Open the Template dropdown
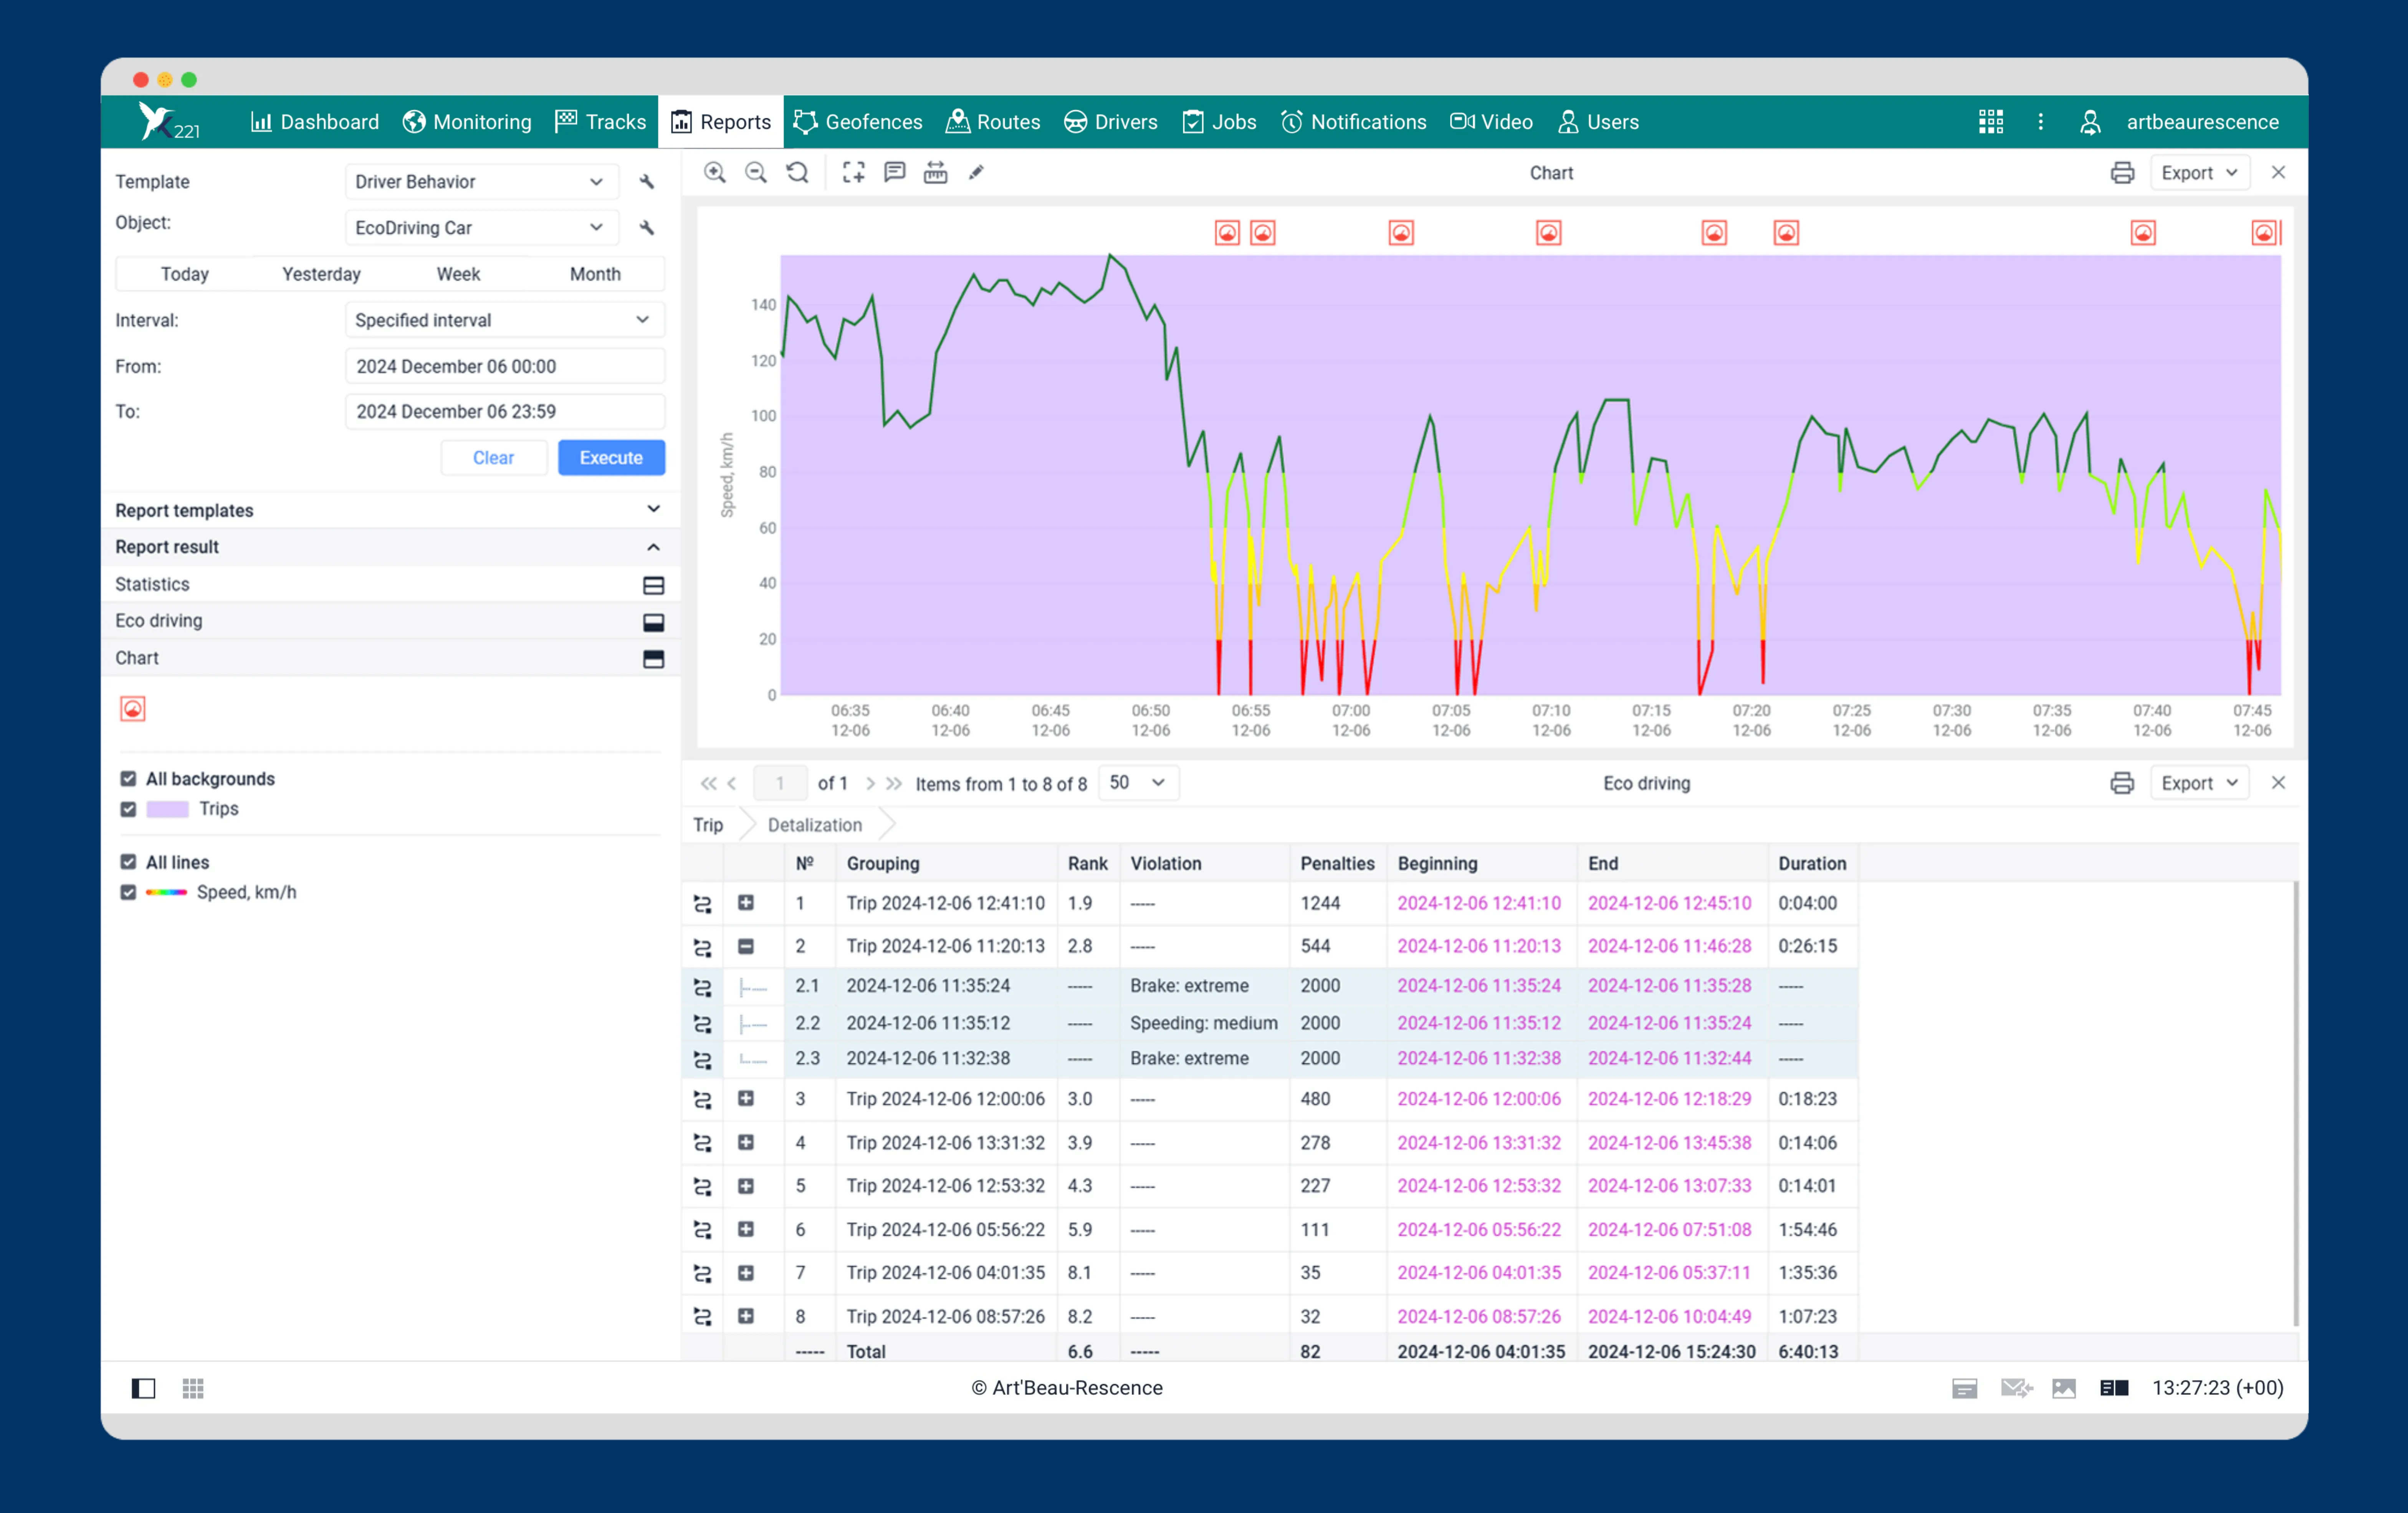 coord(482,182)
